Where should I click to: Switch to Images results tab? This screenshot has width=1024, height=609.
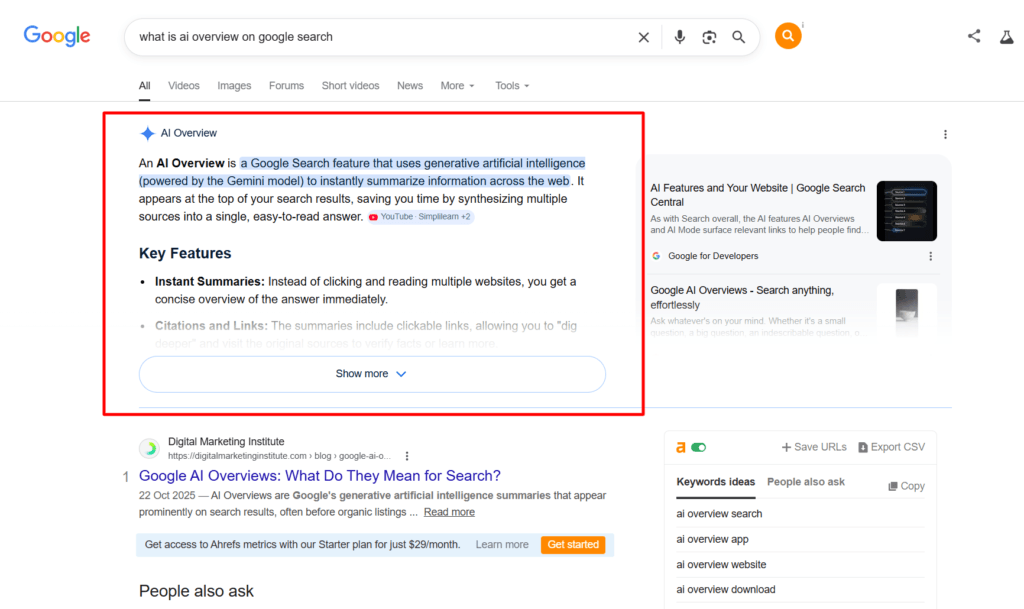(234, 86)
